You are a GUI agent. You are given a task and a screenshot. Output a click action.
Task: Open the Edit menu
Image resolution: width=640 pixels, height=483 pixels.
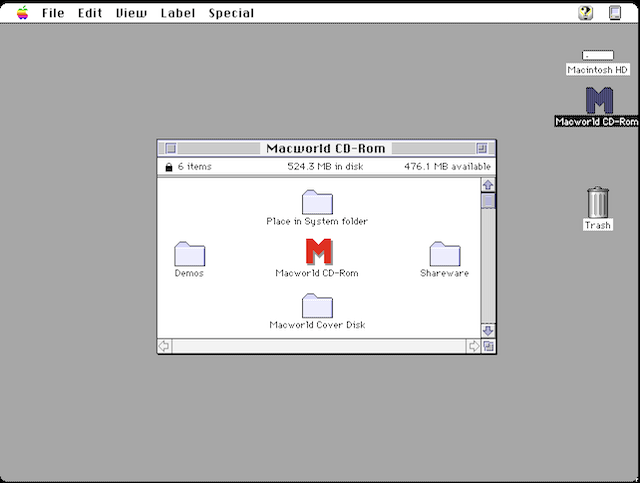(x=90, y=13)
